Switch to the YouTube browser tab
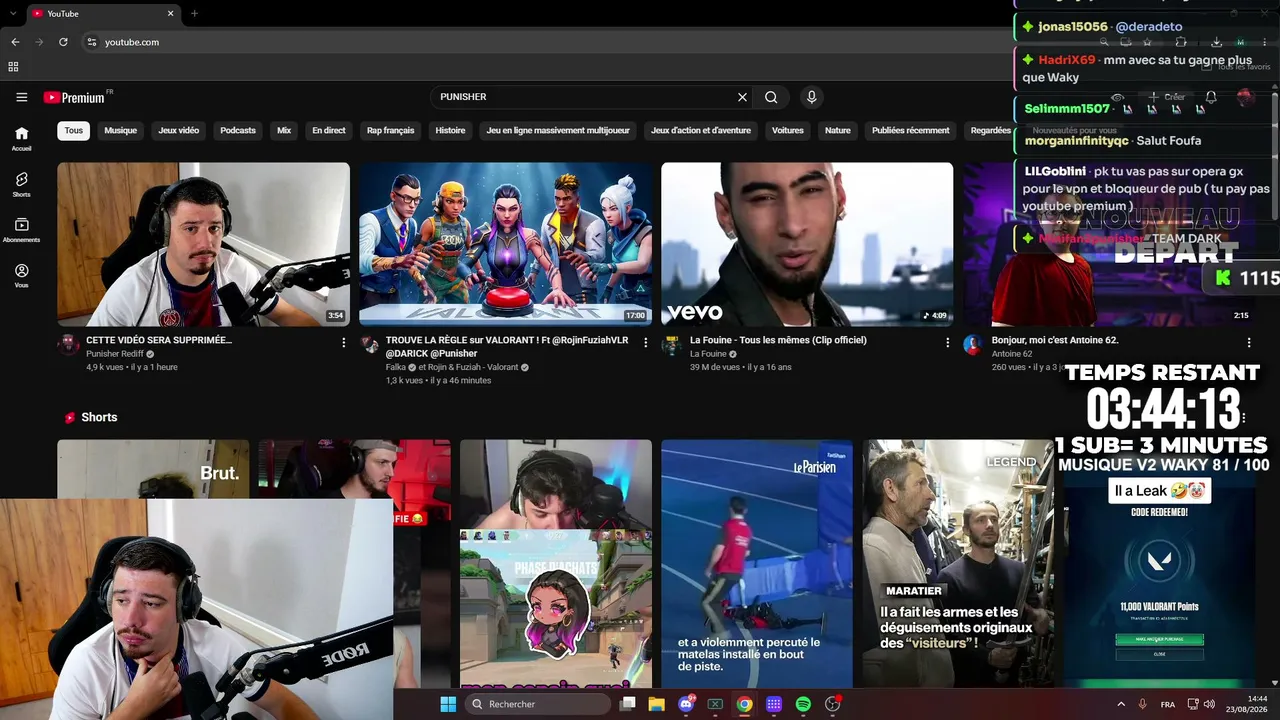This screenshot has height=720, width=1280. [102, 13]
